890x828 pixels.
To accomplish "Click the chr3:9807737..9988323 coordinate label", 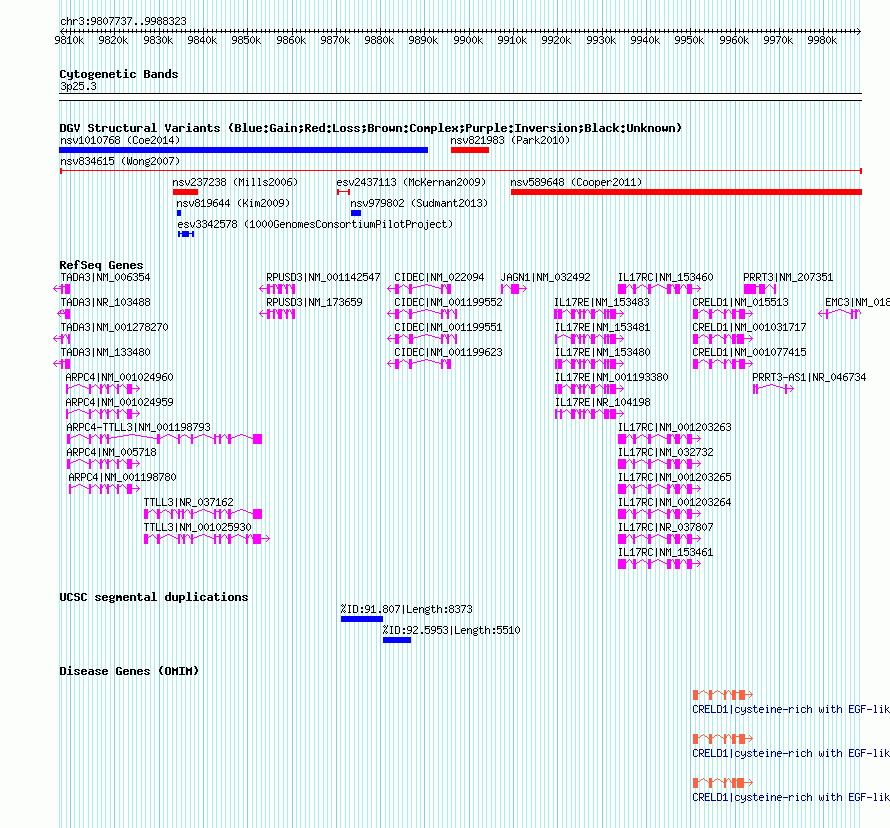I will [x=123, y=21].
